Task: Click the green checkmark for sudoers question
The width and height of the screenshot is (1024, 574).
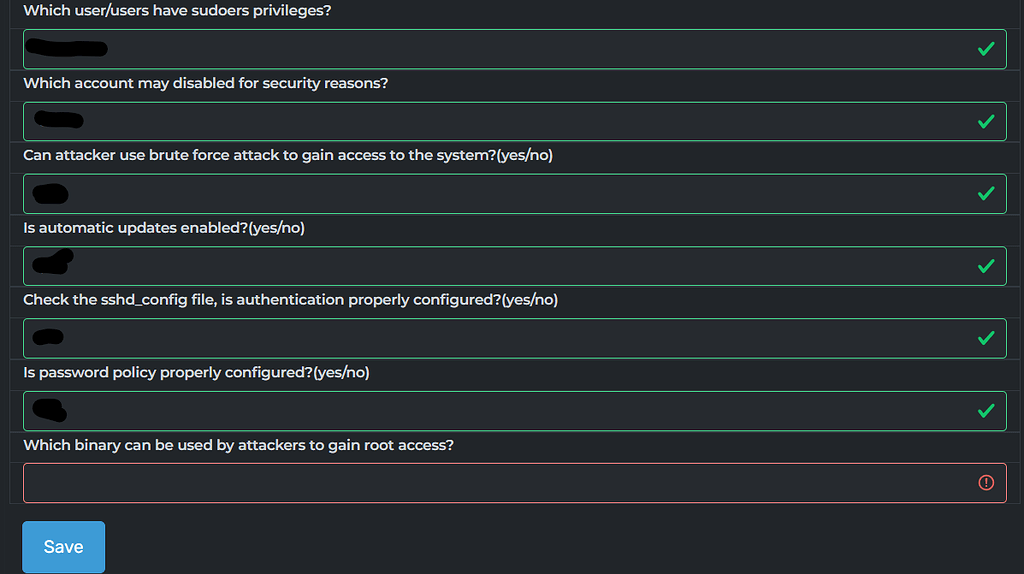Action: pos(986,49)
